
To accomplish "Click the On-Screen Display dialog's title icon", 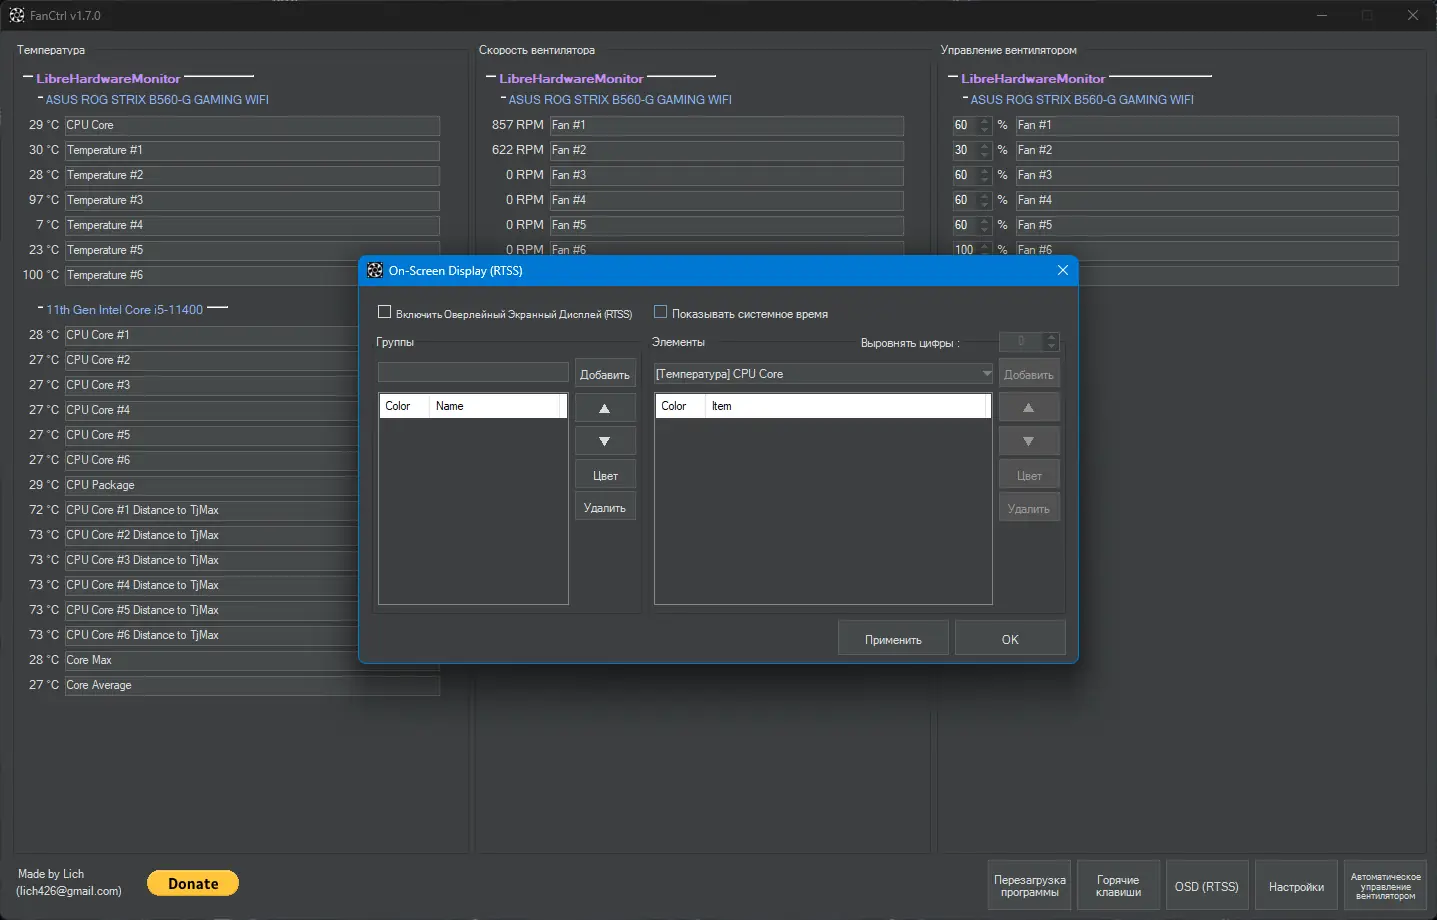I will pos(375,270).
